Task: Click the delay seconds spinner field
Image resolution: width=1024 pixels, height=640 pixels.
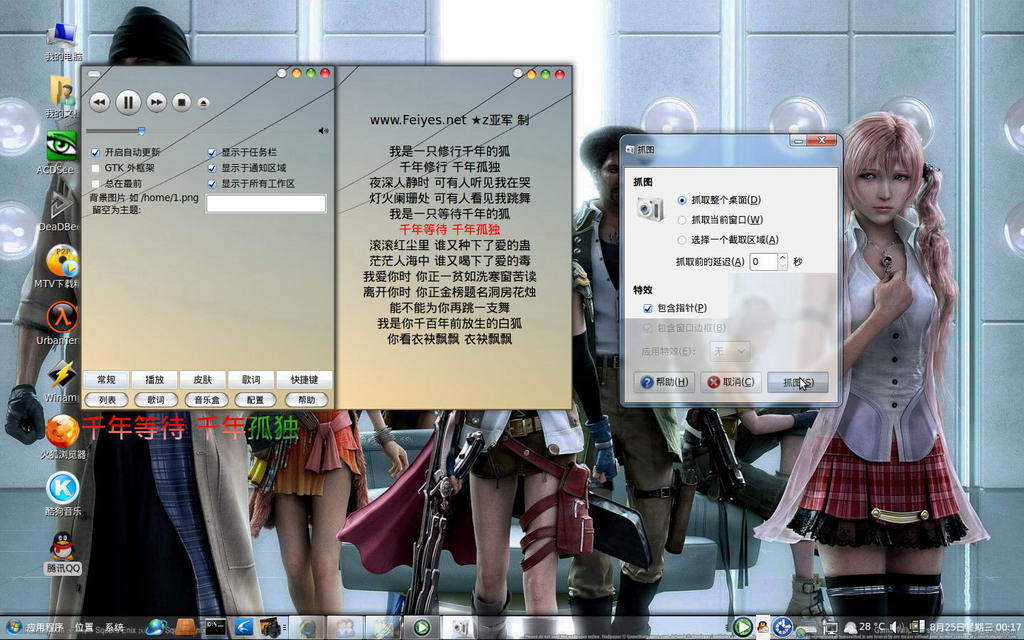Action: coord(767,262)
